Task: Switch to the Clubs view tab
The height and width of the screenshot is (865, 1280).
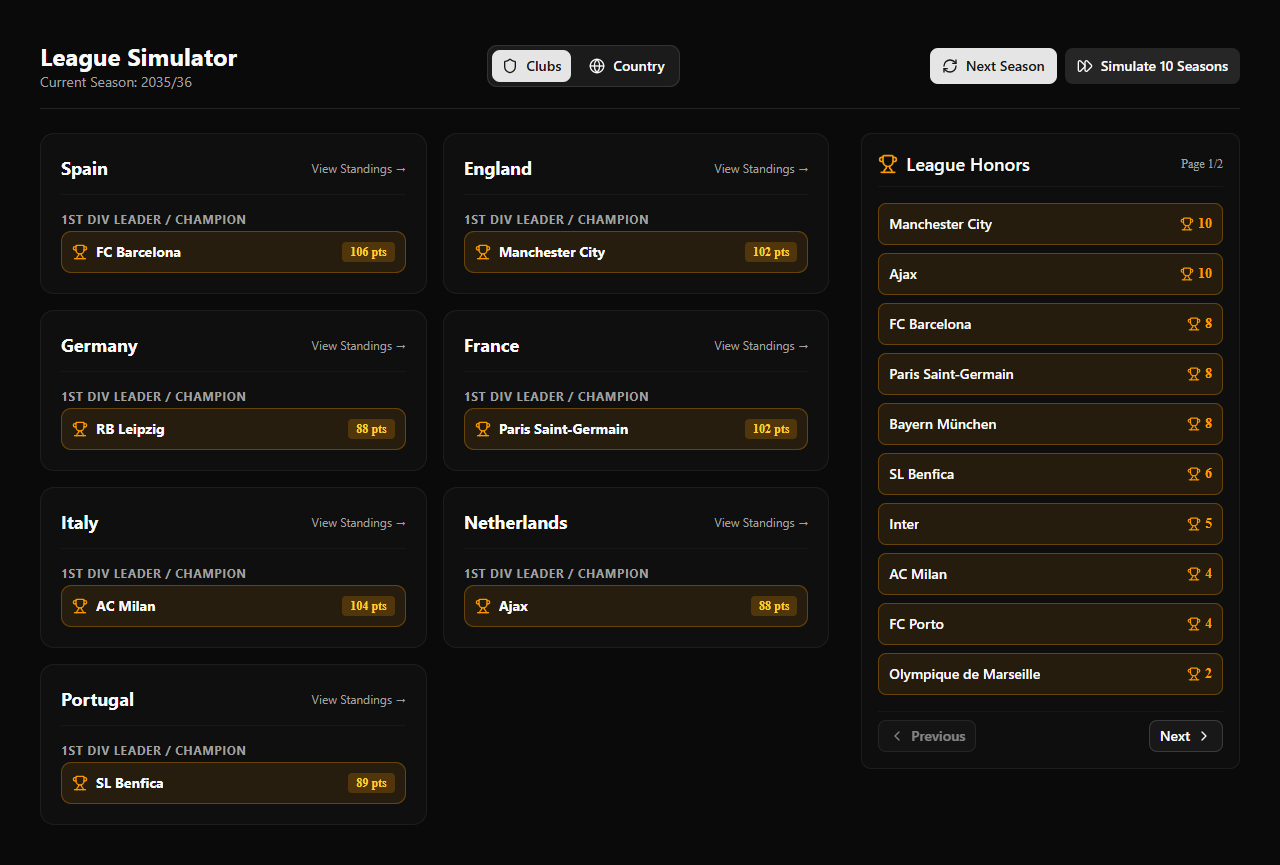Action: point(532,66)
